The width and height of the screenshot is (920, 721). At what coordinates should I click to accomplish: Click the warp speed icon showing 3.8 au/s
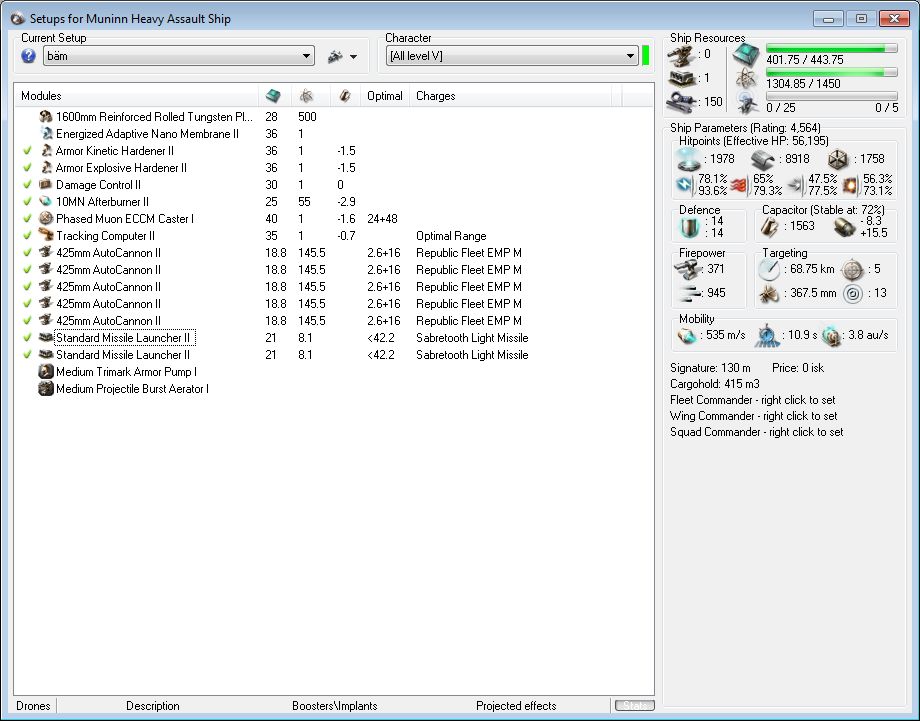pos(831,336)
